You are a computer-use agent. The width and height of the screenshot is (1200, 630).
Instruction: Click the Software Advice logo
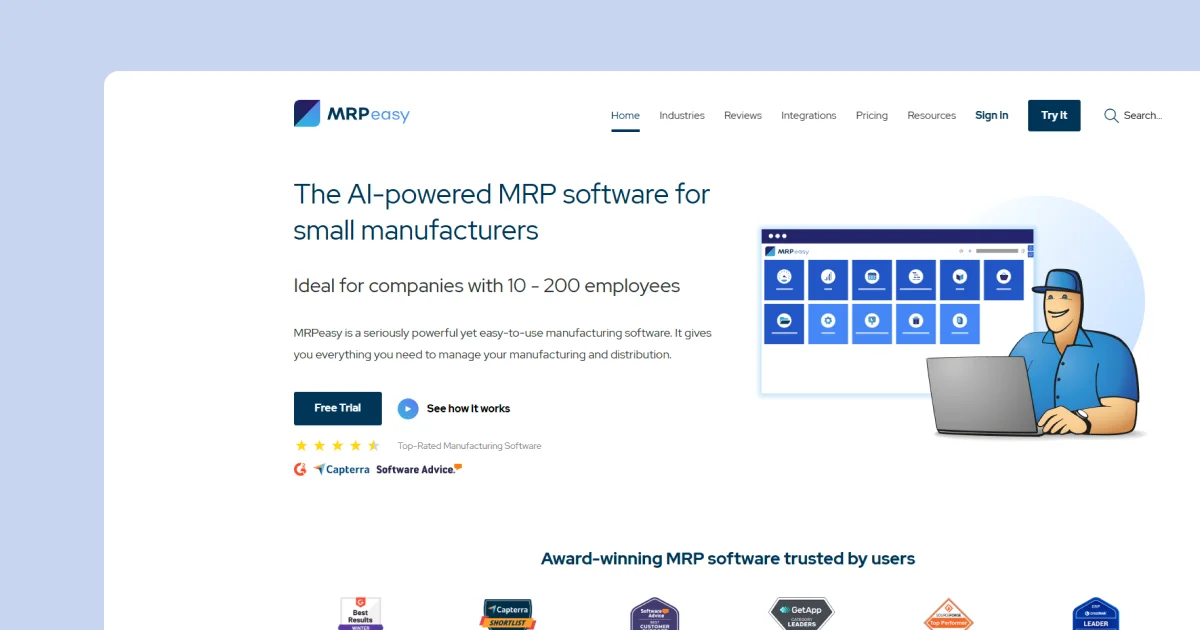[x=419, y=469]
